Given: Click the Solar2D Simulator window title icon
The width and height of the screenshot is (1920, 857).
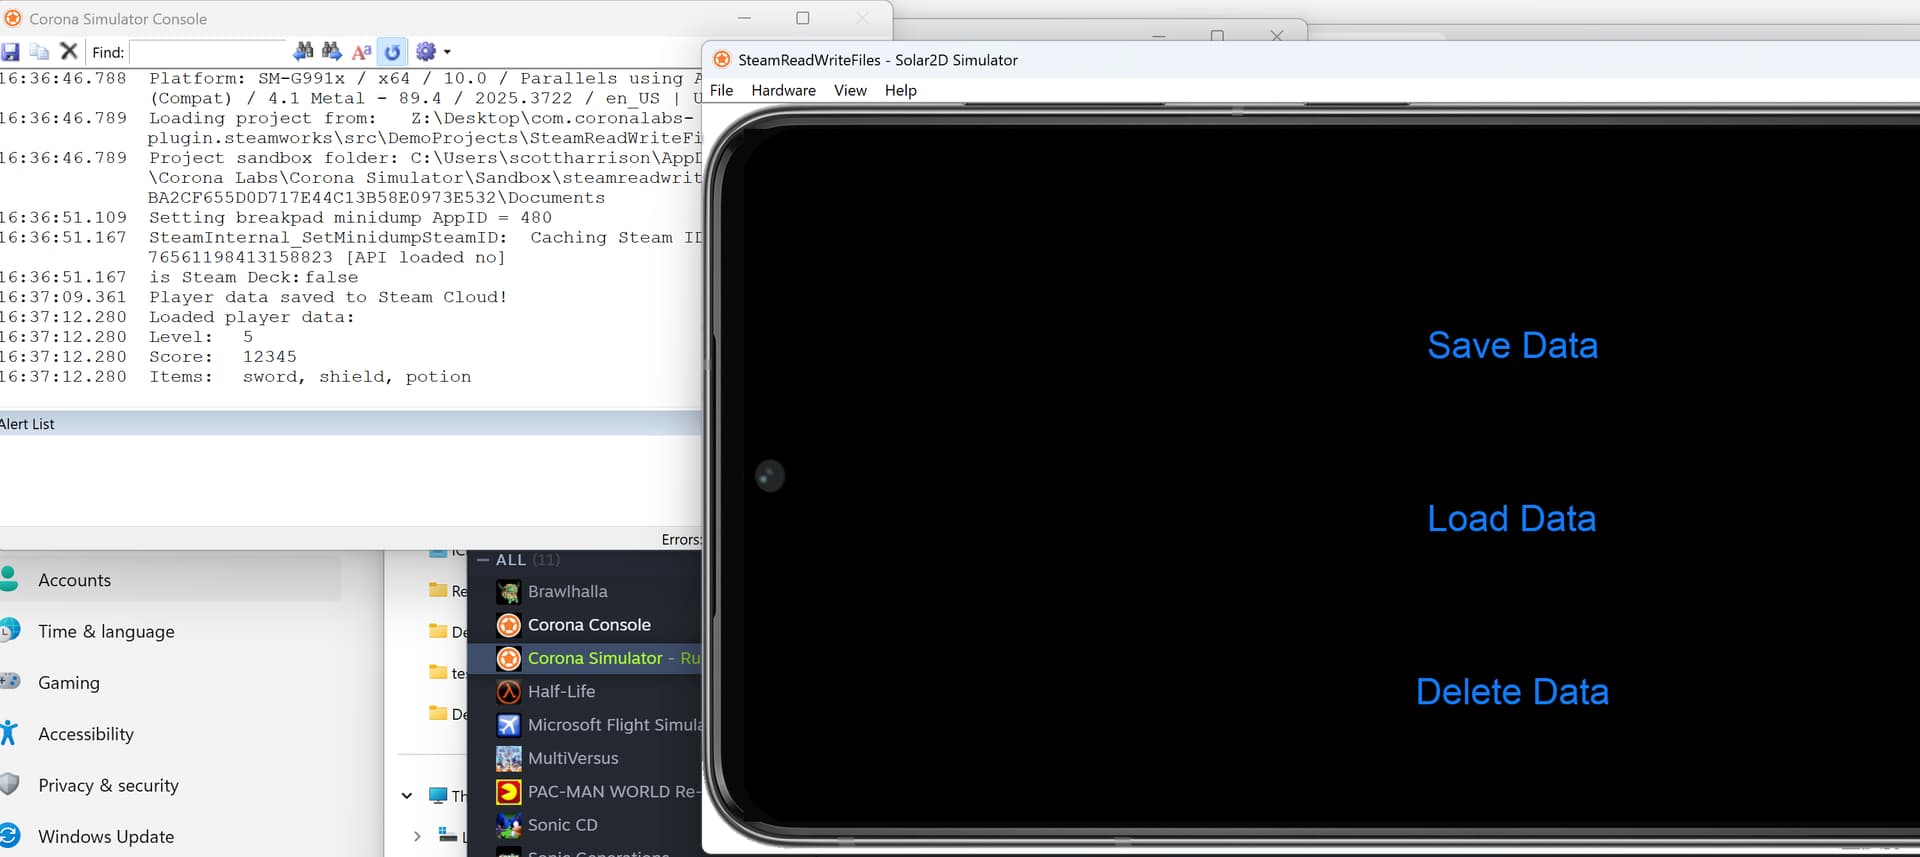Looking at the screenshot, I should tap(722, 59).
